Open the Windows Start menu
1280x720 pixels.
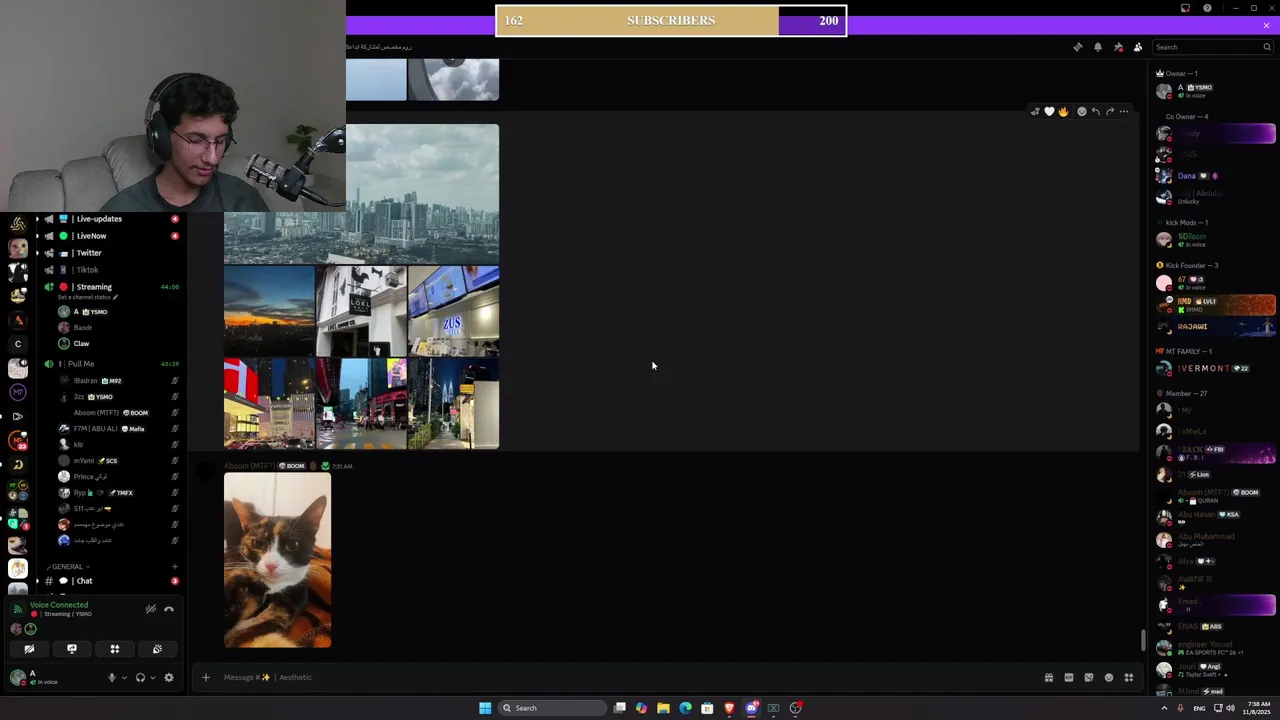pyautogui.click(x=485, y=708)
